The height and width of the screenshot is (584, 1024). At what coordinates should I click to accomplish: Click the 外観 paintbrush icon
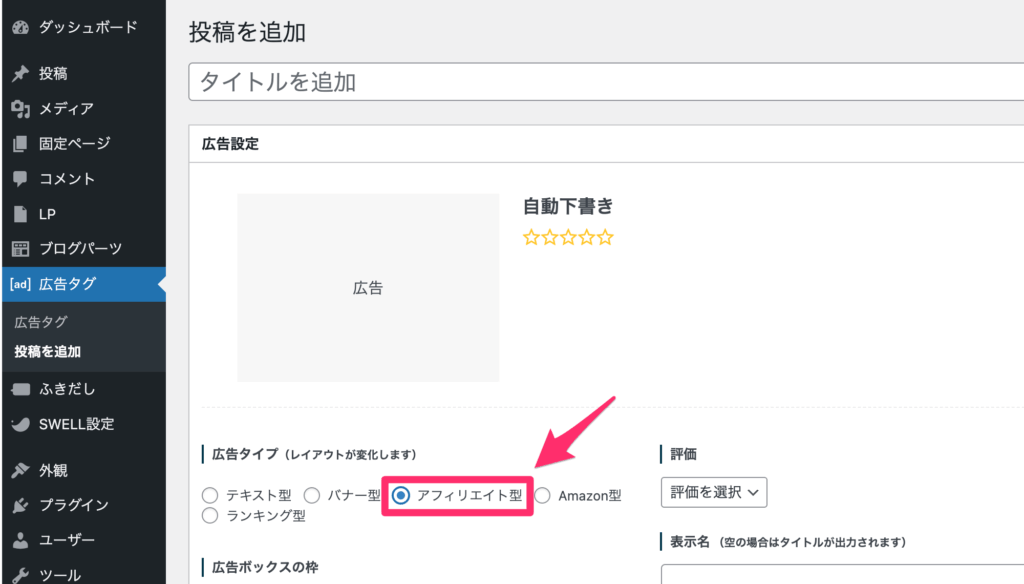click(20, 470)
